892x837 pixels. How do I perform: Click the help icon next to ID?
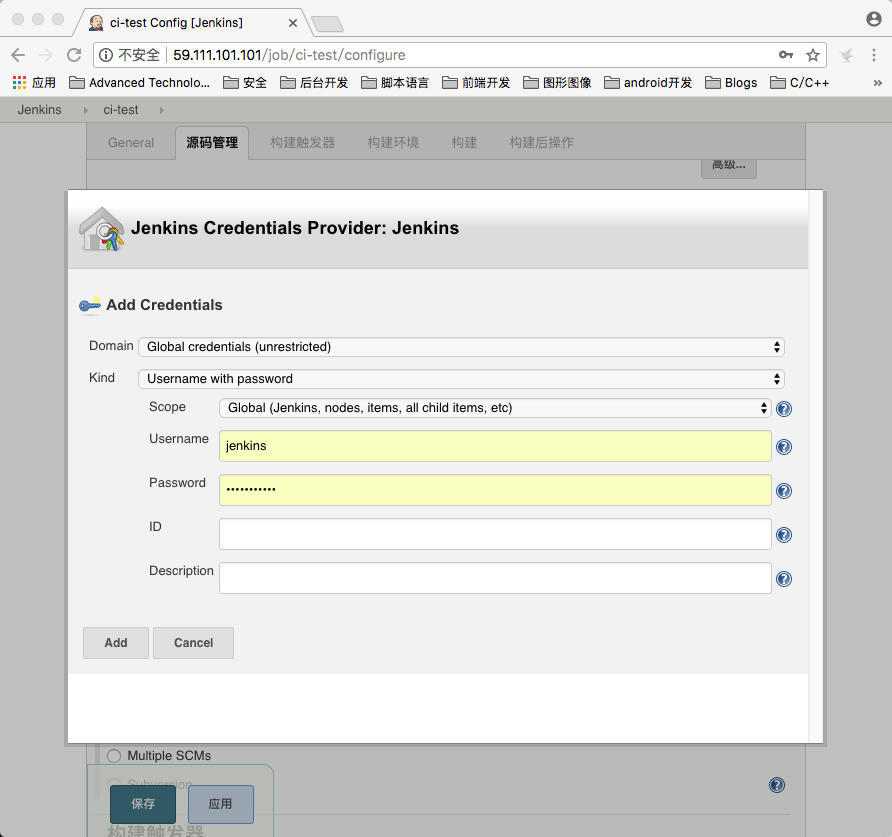click(x=783, y=535)
